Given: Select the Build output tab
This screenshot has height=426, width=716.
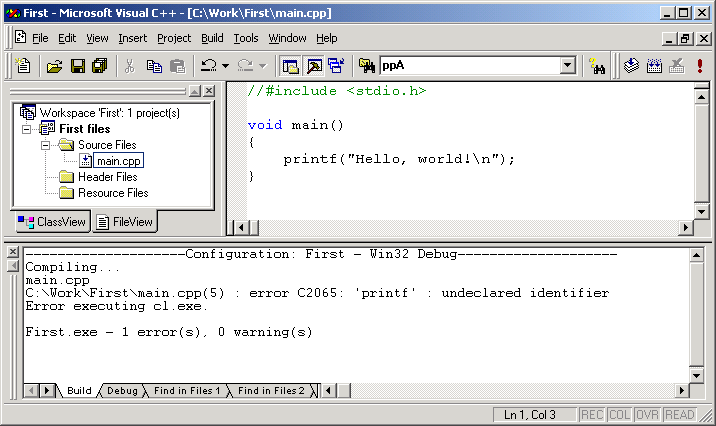Looking at the screenshot, I should [79, 391].
